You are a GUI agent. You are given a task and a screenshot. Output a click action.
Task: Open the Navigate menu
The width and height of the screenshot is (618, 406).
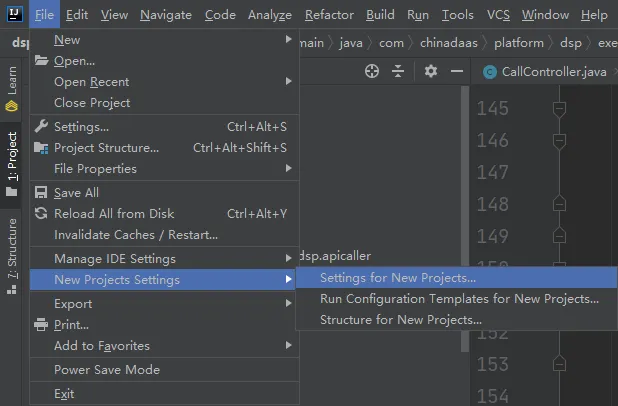(166, 15)
